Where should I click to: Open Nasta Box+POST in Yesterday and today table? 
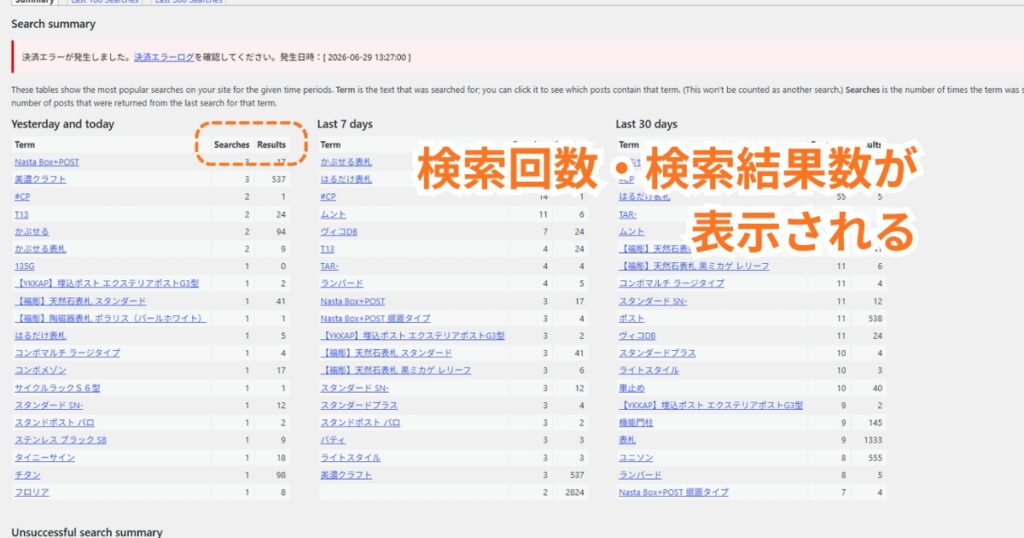point(46,162)
